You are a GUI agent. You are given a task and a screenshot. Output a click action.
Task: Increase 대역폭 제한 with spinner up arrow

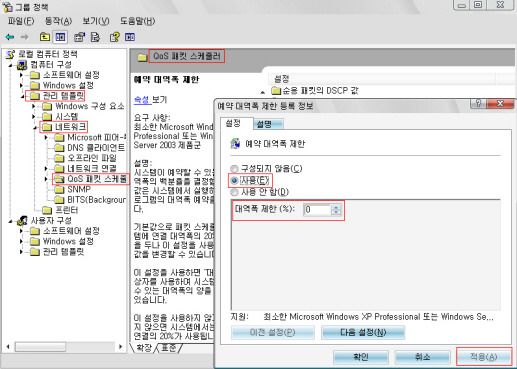[x=336, y=207]
